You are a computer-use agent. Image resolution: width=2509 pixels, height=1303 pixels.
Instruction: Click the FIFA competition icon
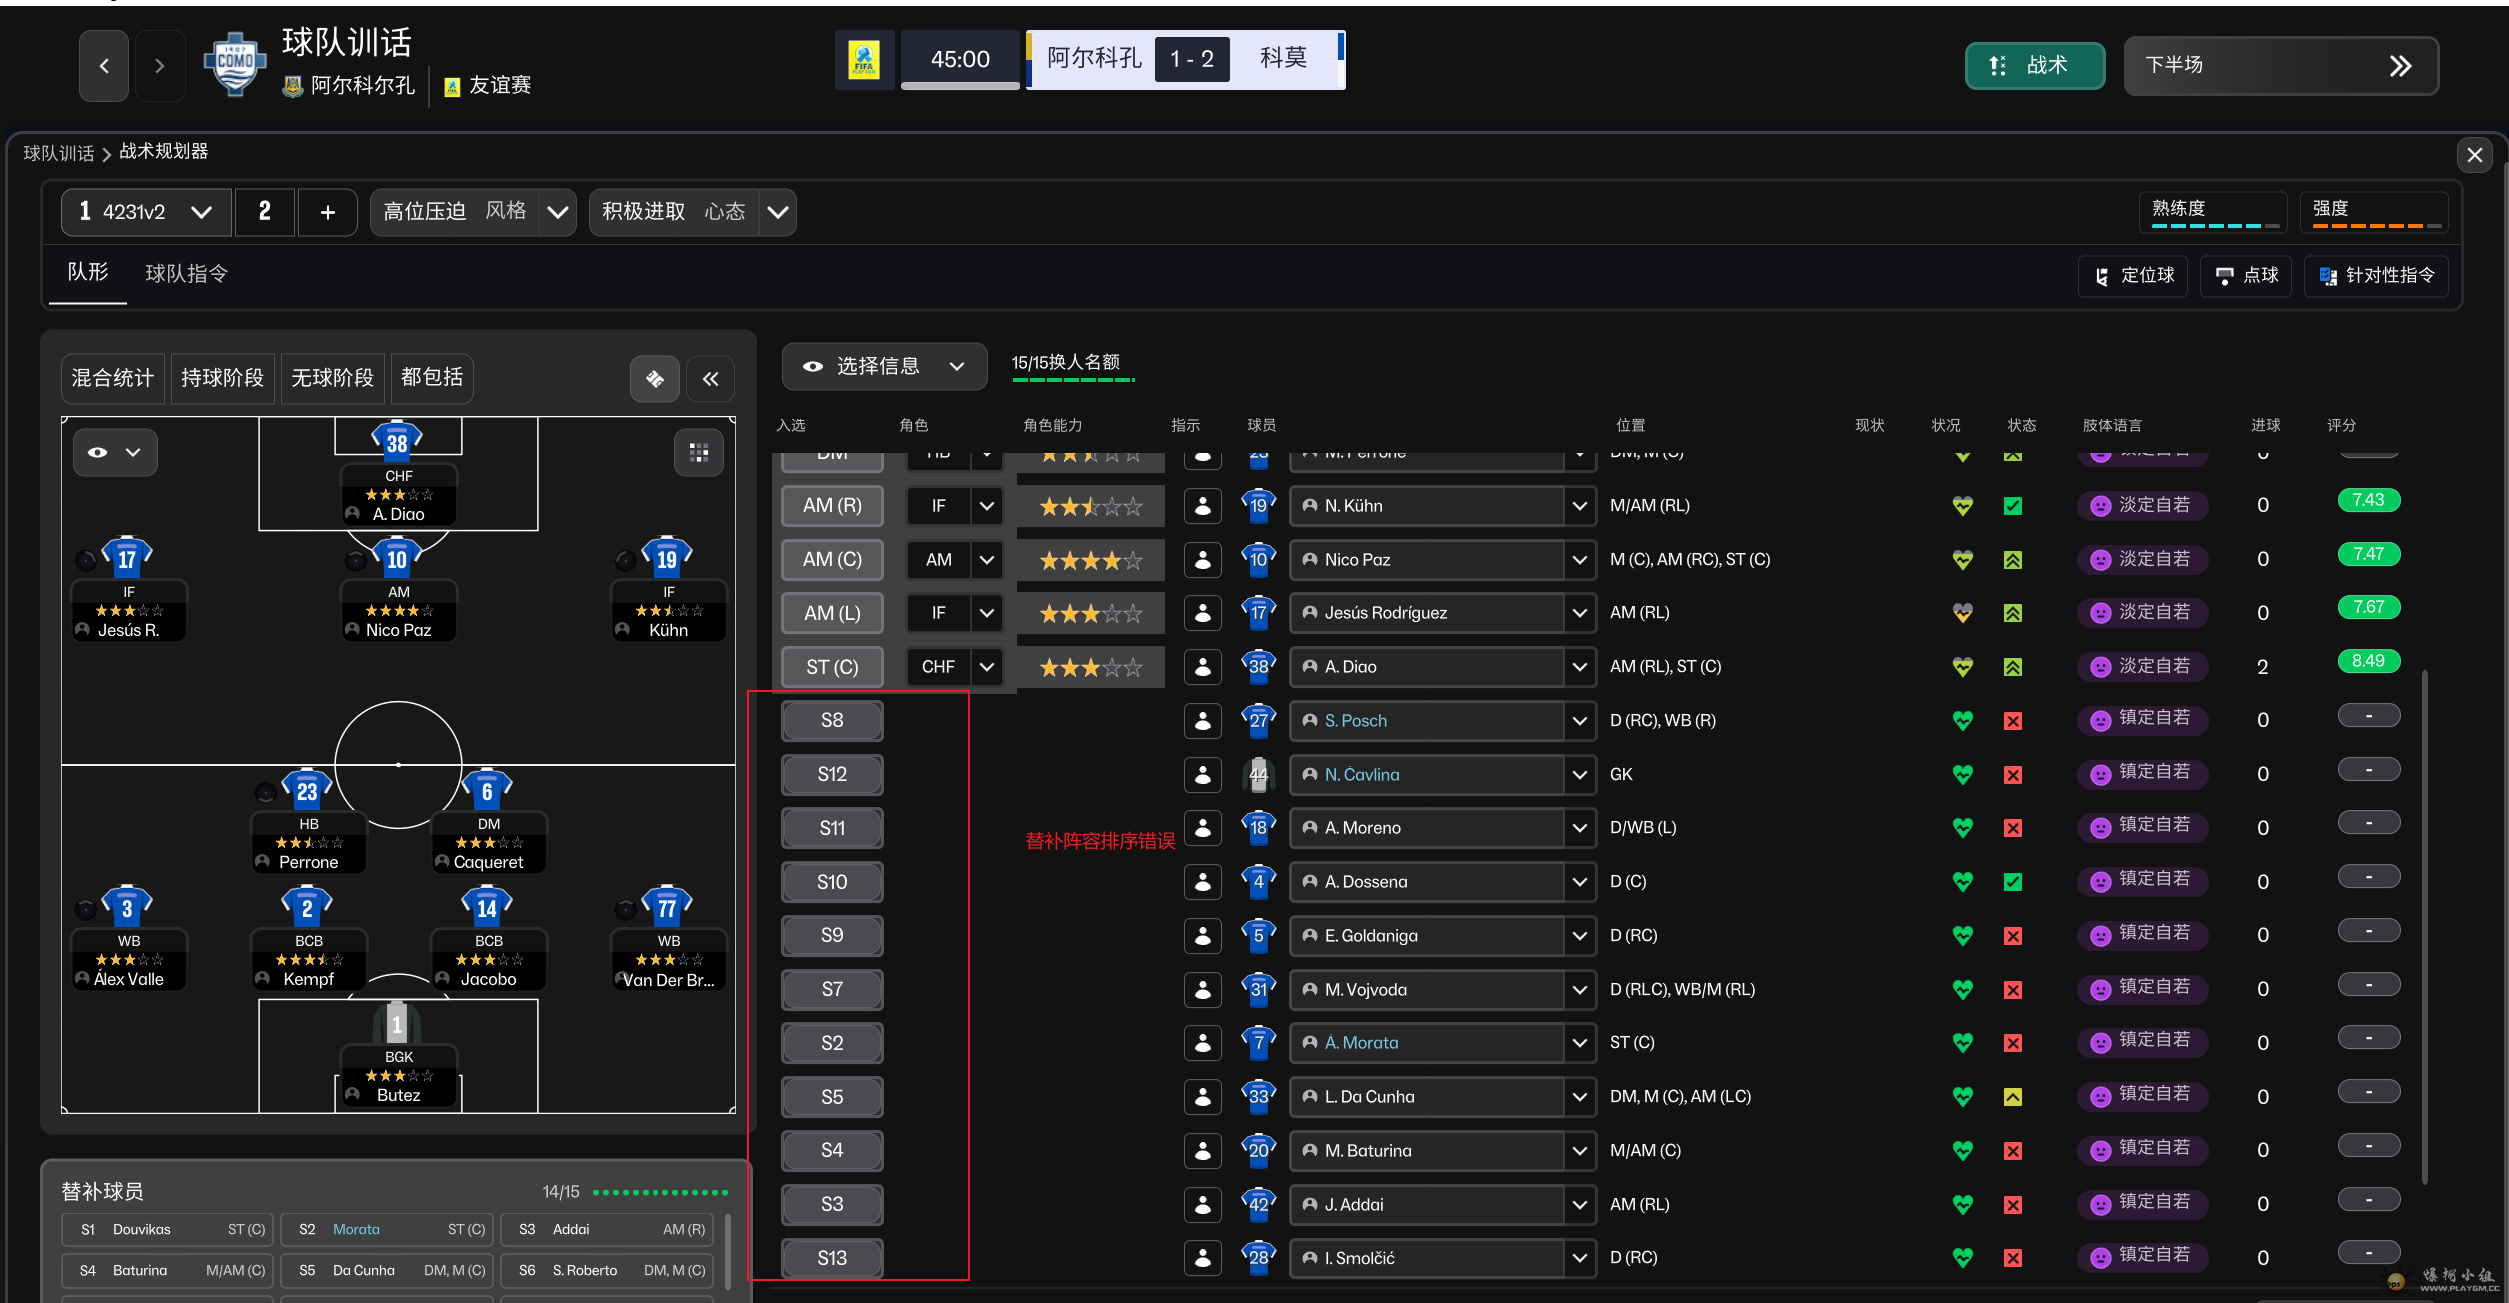864,60
